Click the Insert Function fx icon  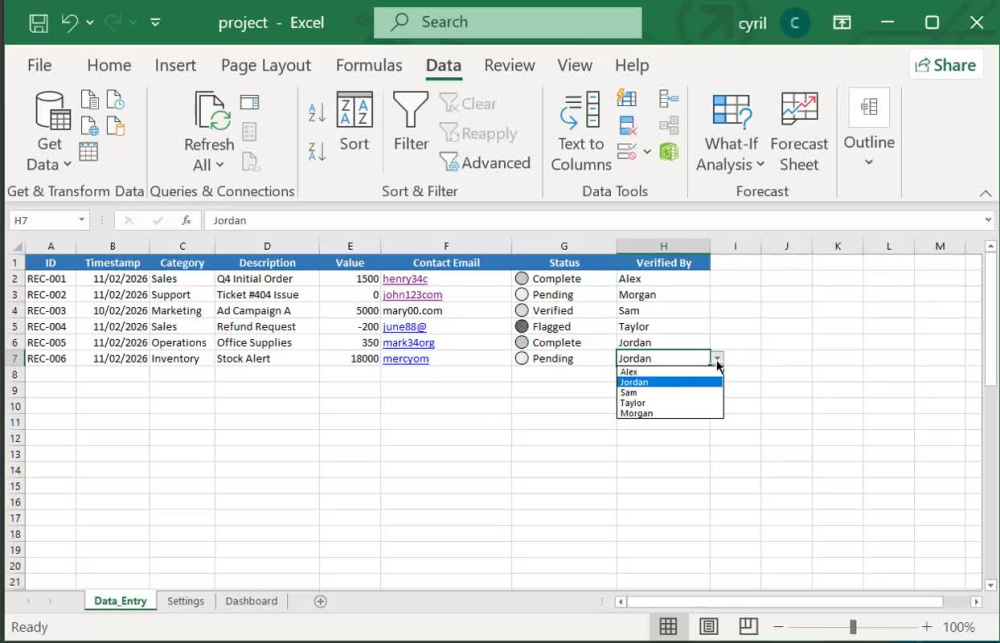(x=186, y=220)
